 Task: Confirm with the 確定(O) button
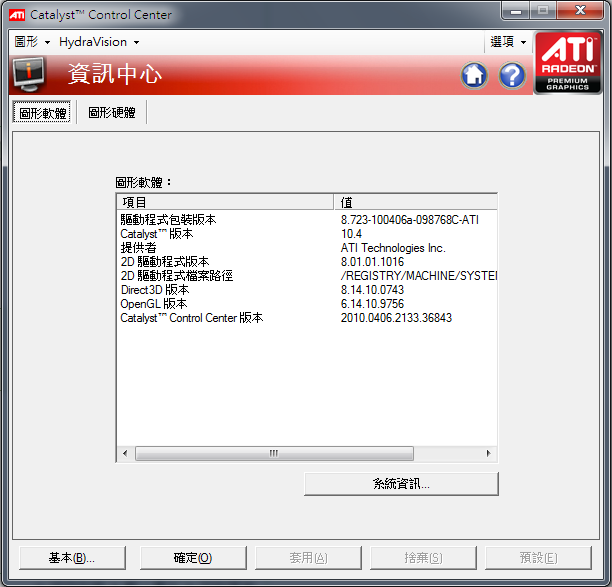(193, 558)
